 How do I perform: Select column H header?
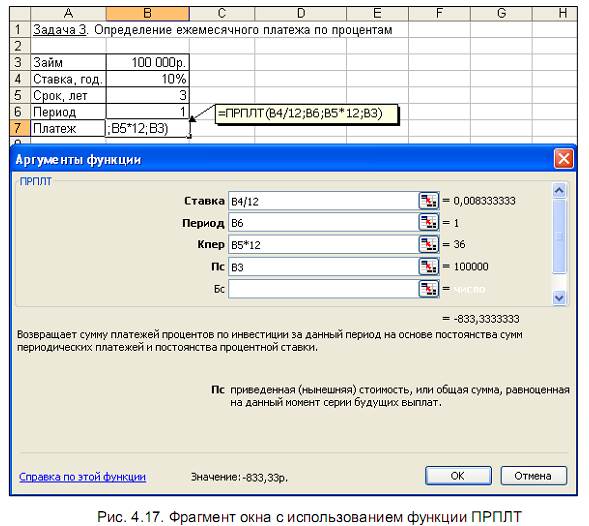(x=555, y=14)
